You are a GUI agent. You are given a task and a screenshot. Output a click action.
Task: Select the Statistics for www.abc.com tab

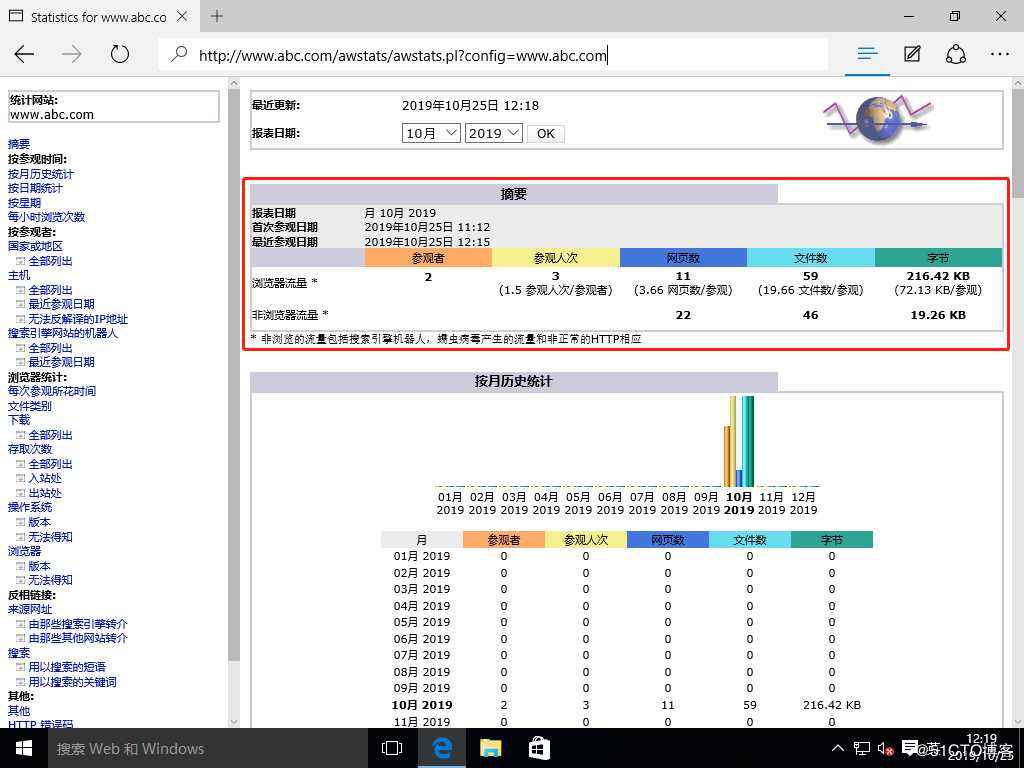[x=98, y=17]
